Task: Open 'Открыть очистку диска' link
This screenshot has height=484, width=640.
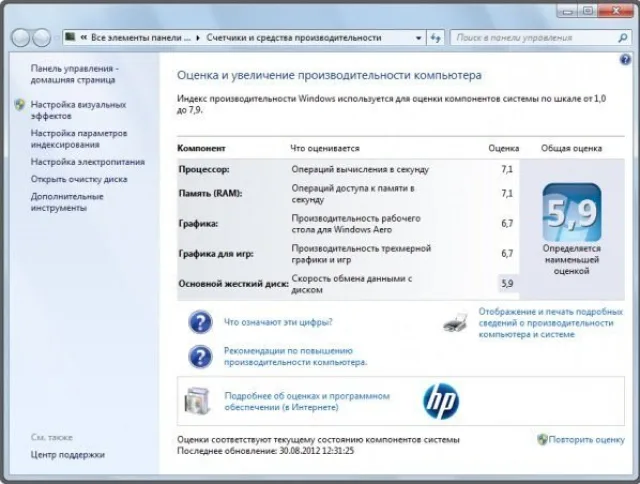Action: coord(79,179)
